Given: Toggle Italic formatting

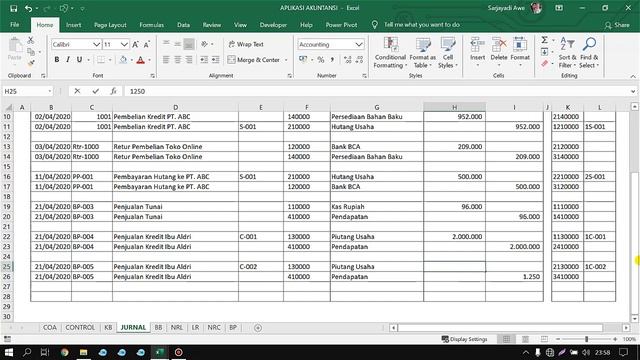Looking at the screenshot, I should [68, 60].
